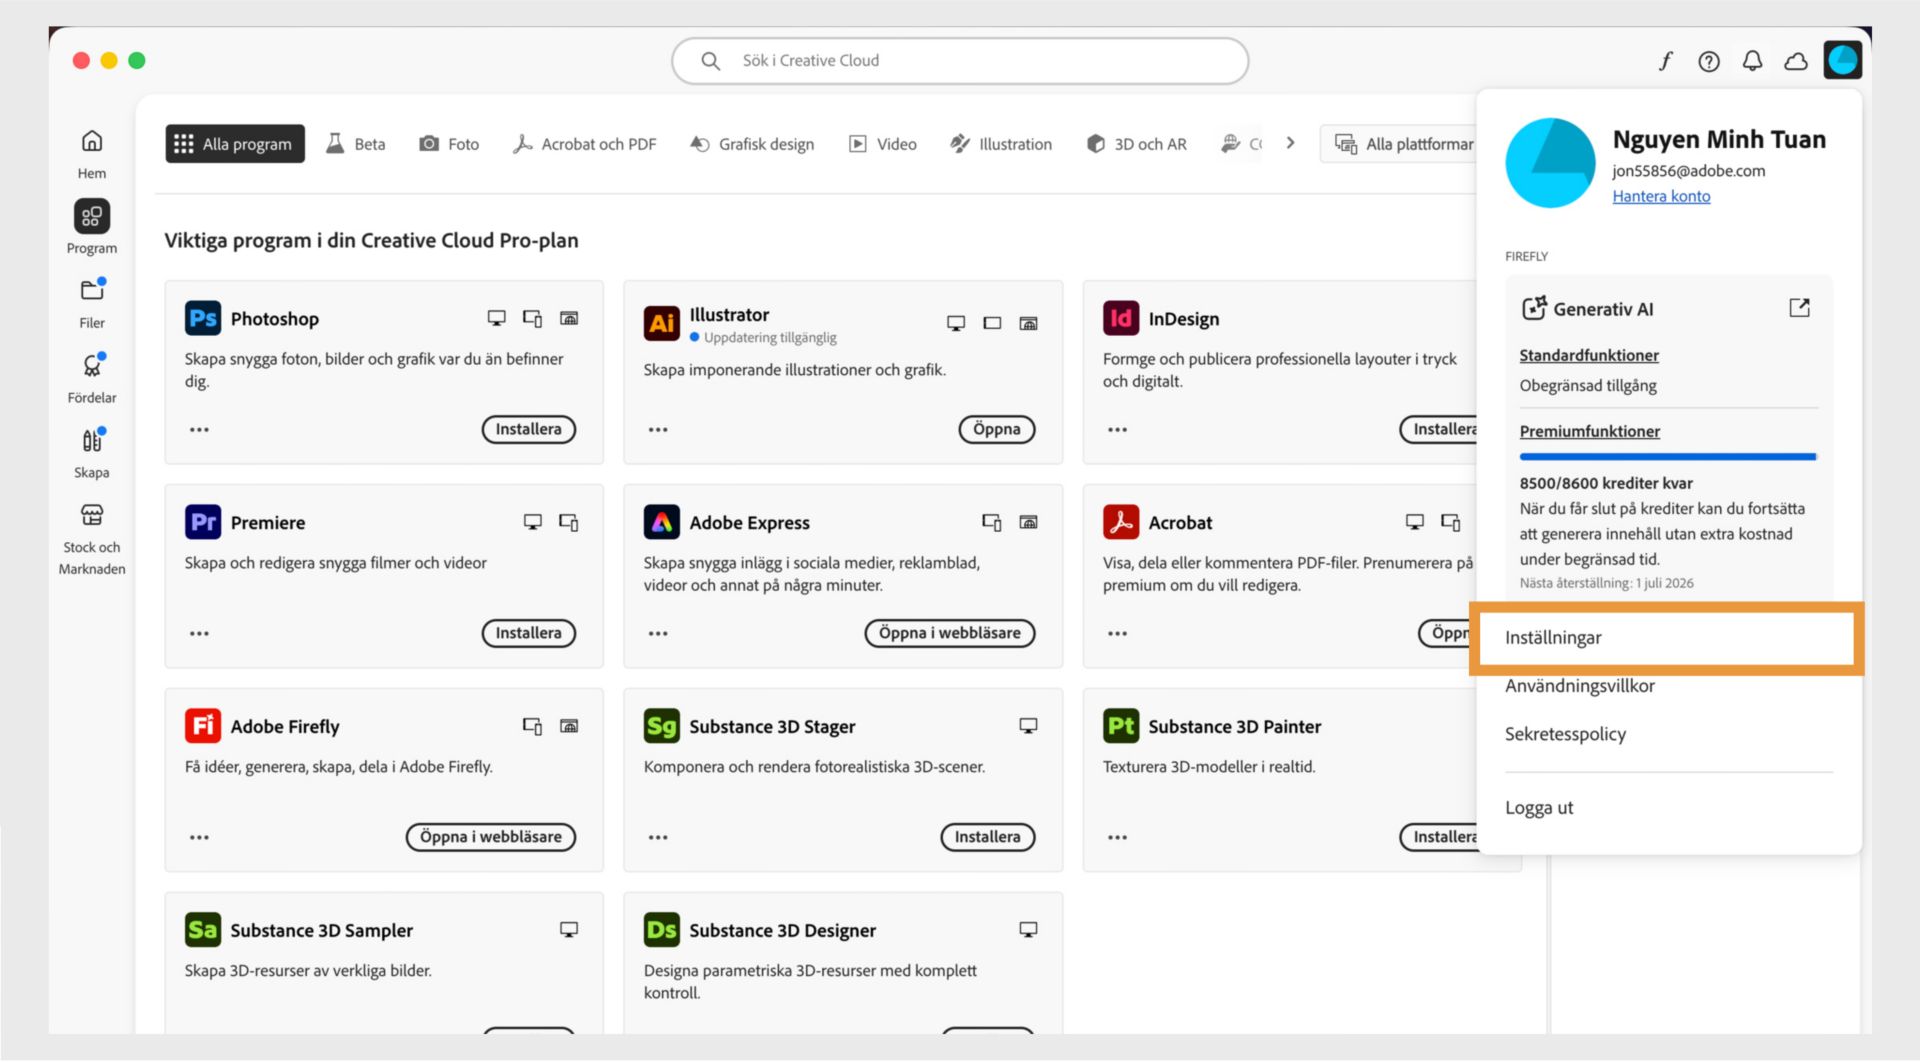Click the Adobe Firefly app icon
The image size is (1920, 1062).
(x=203, y=726)
